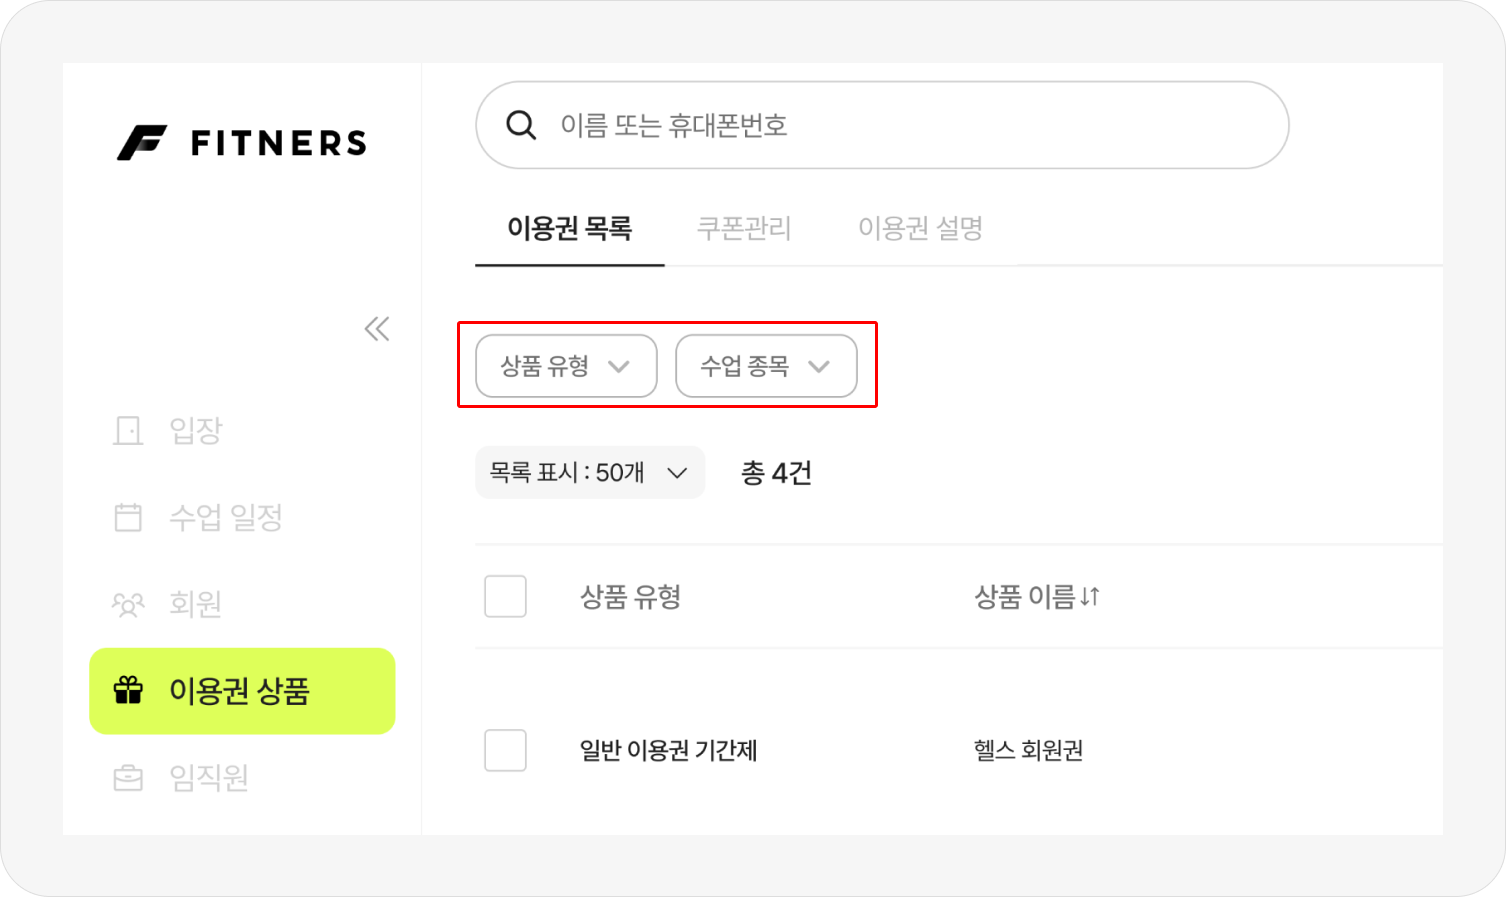Click the magnifier search icon
Image resolution: width=1506 pixels, height=897 pixels.
pyautogui.click(x=521, y=125)
